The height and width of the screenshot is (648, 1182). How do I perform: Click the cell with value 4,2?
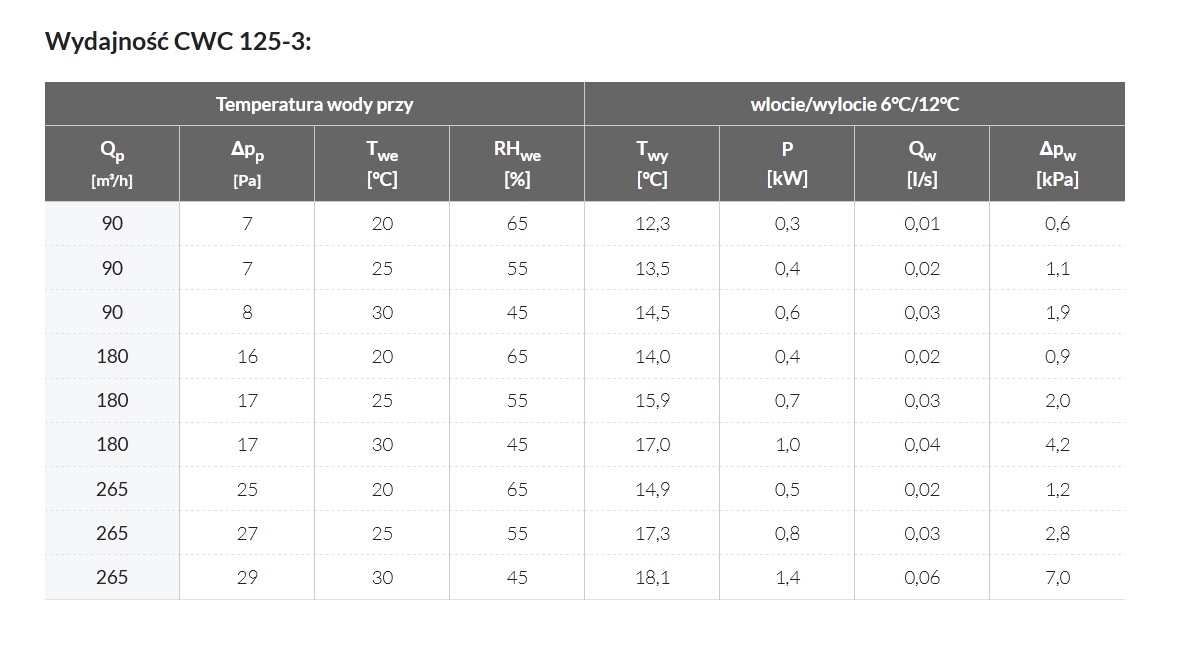pos(1057,445)
